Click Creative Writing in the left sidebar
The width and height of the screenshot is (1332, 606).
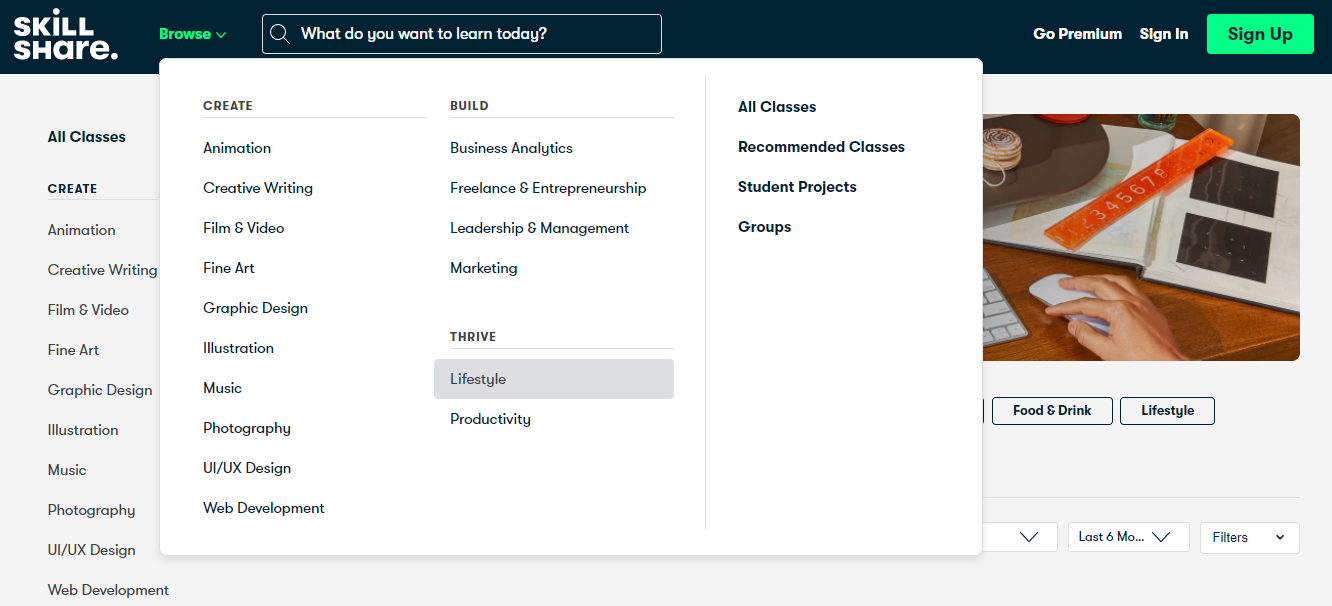[x=103, y=270]
